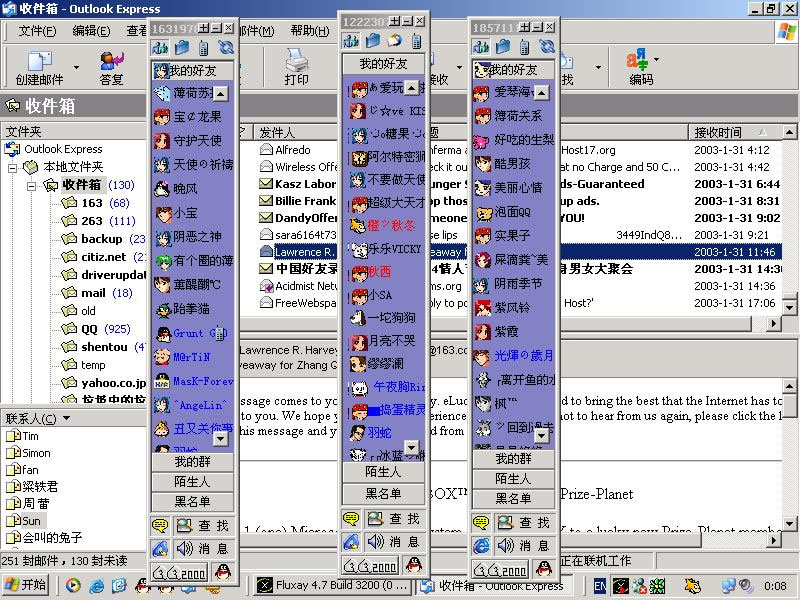Select the 陌生人 tab in QQ window 163197

[x=192, y=482]
